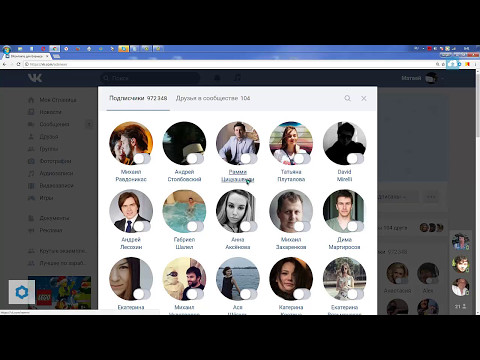Toggle switch on Михаил Равдоникас avatar
Viewport: 480px width, 360px height.
(142, 159)
